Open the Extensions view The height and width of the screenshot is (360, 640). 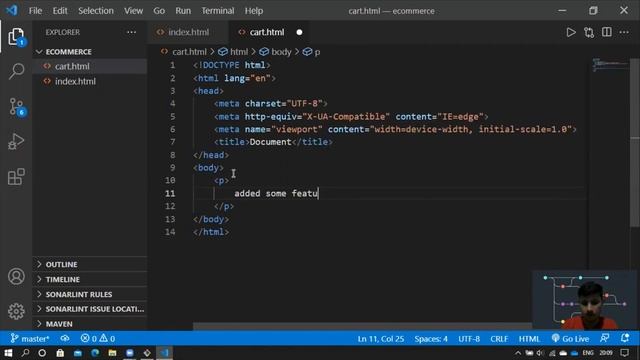pyautogui.click(x=16, y=176)
